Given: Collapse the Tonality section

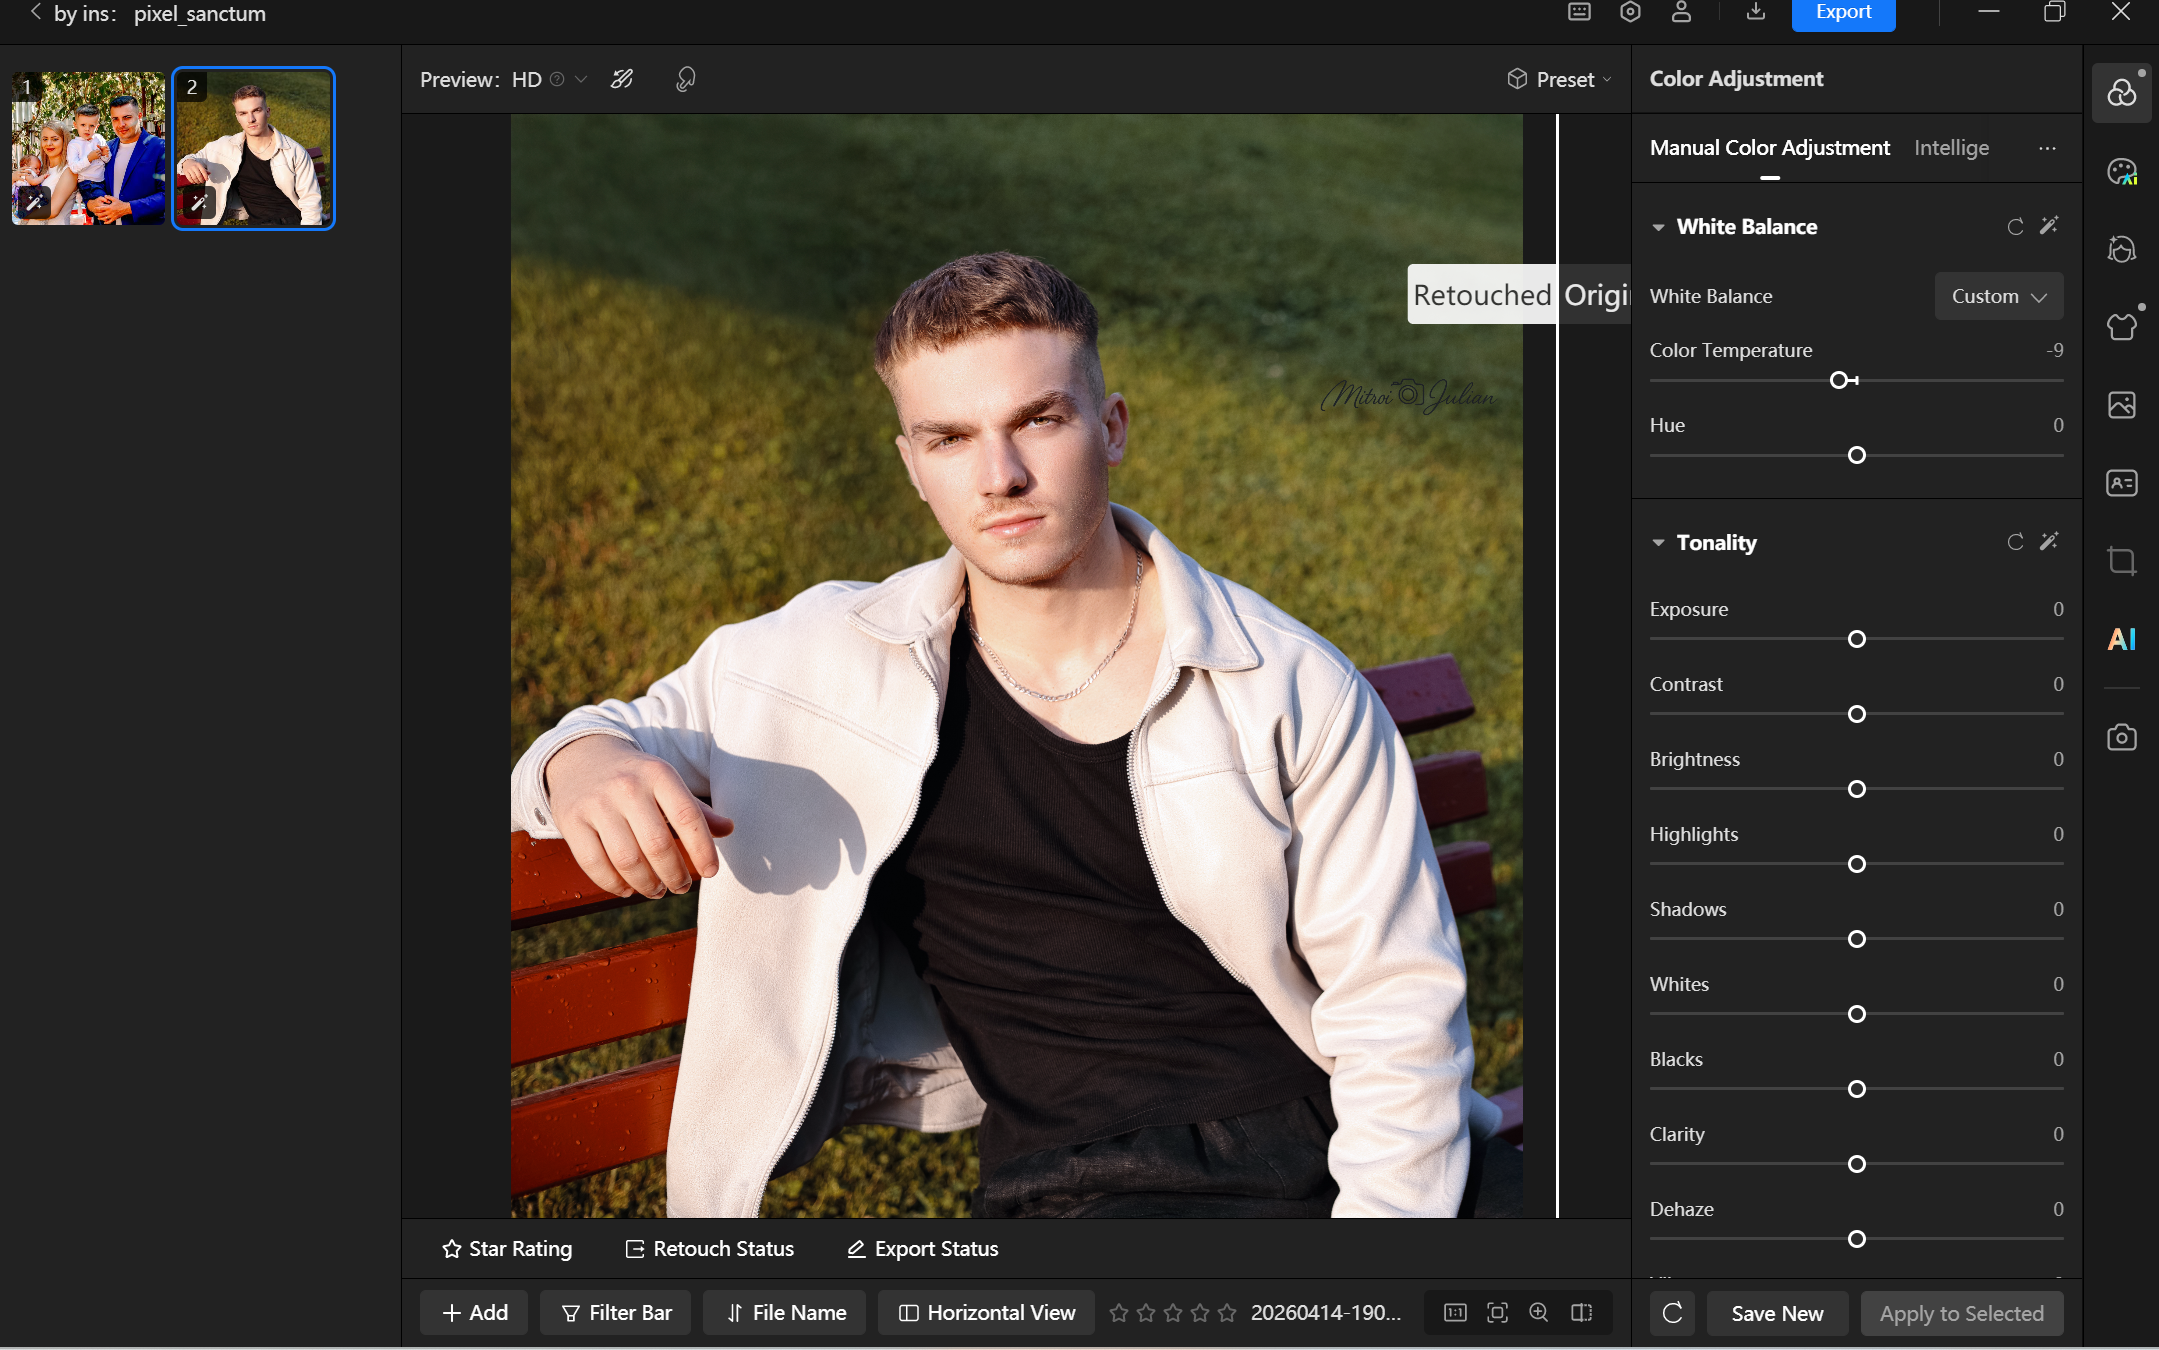Looking at the screenshot, I should (x=1658, y=543).
